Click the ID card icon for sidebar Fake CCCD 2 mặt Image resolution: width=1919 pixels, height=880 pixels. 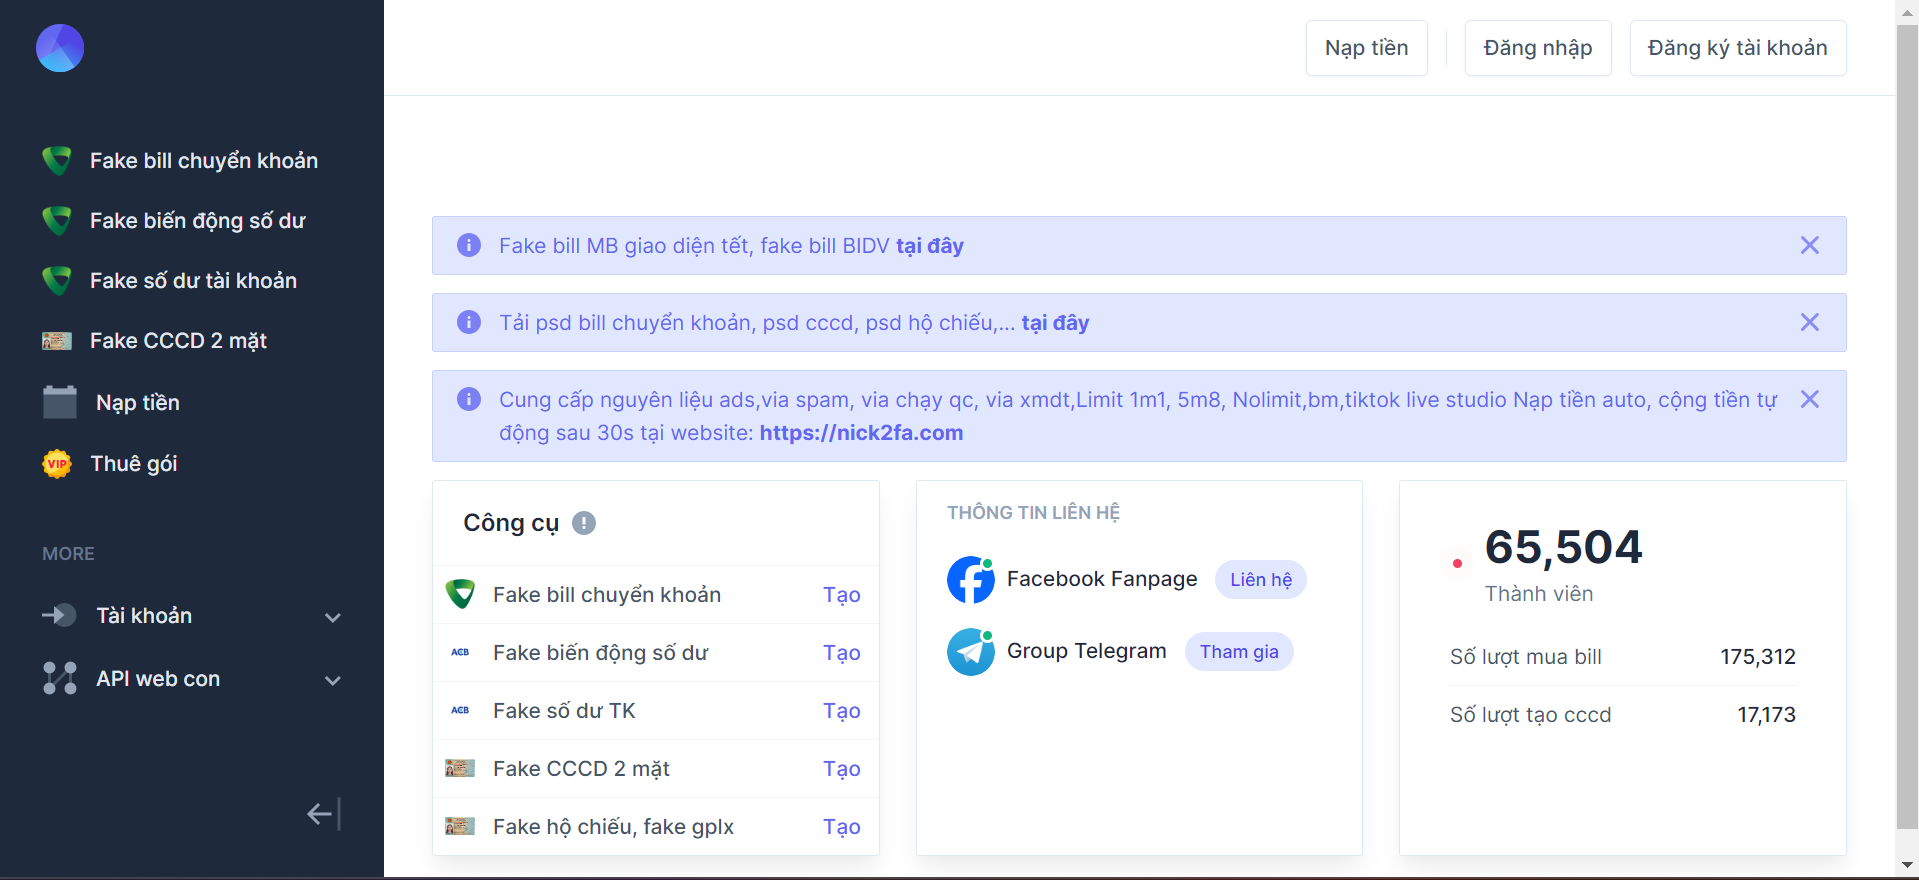pyautogui.click(x=57, y=341)
